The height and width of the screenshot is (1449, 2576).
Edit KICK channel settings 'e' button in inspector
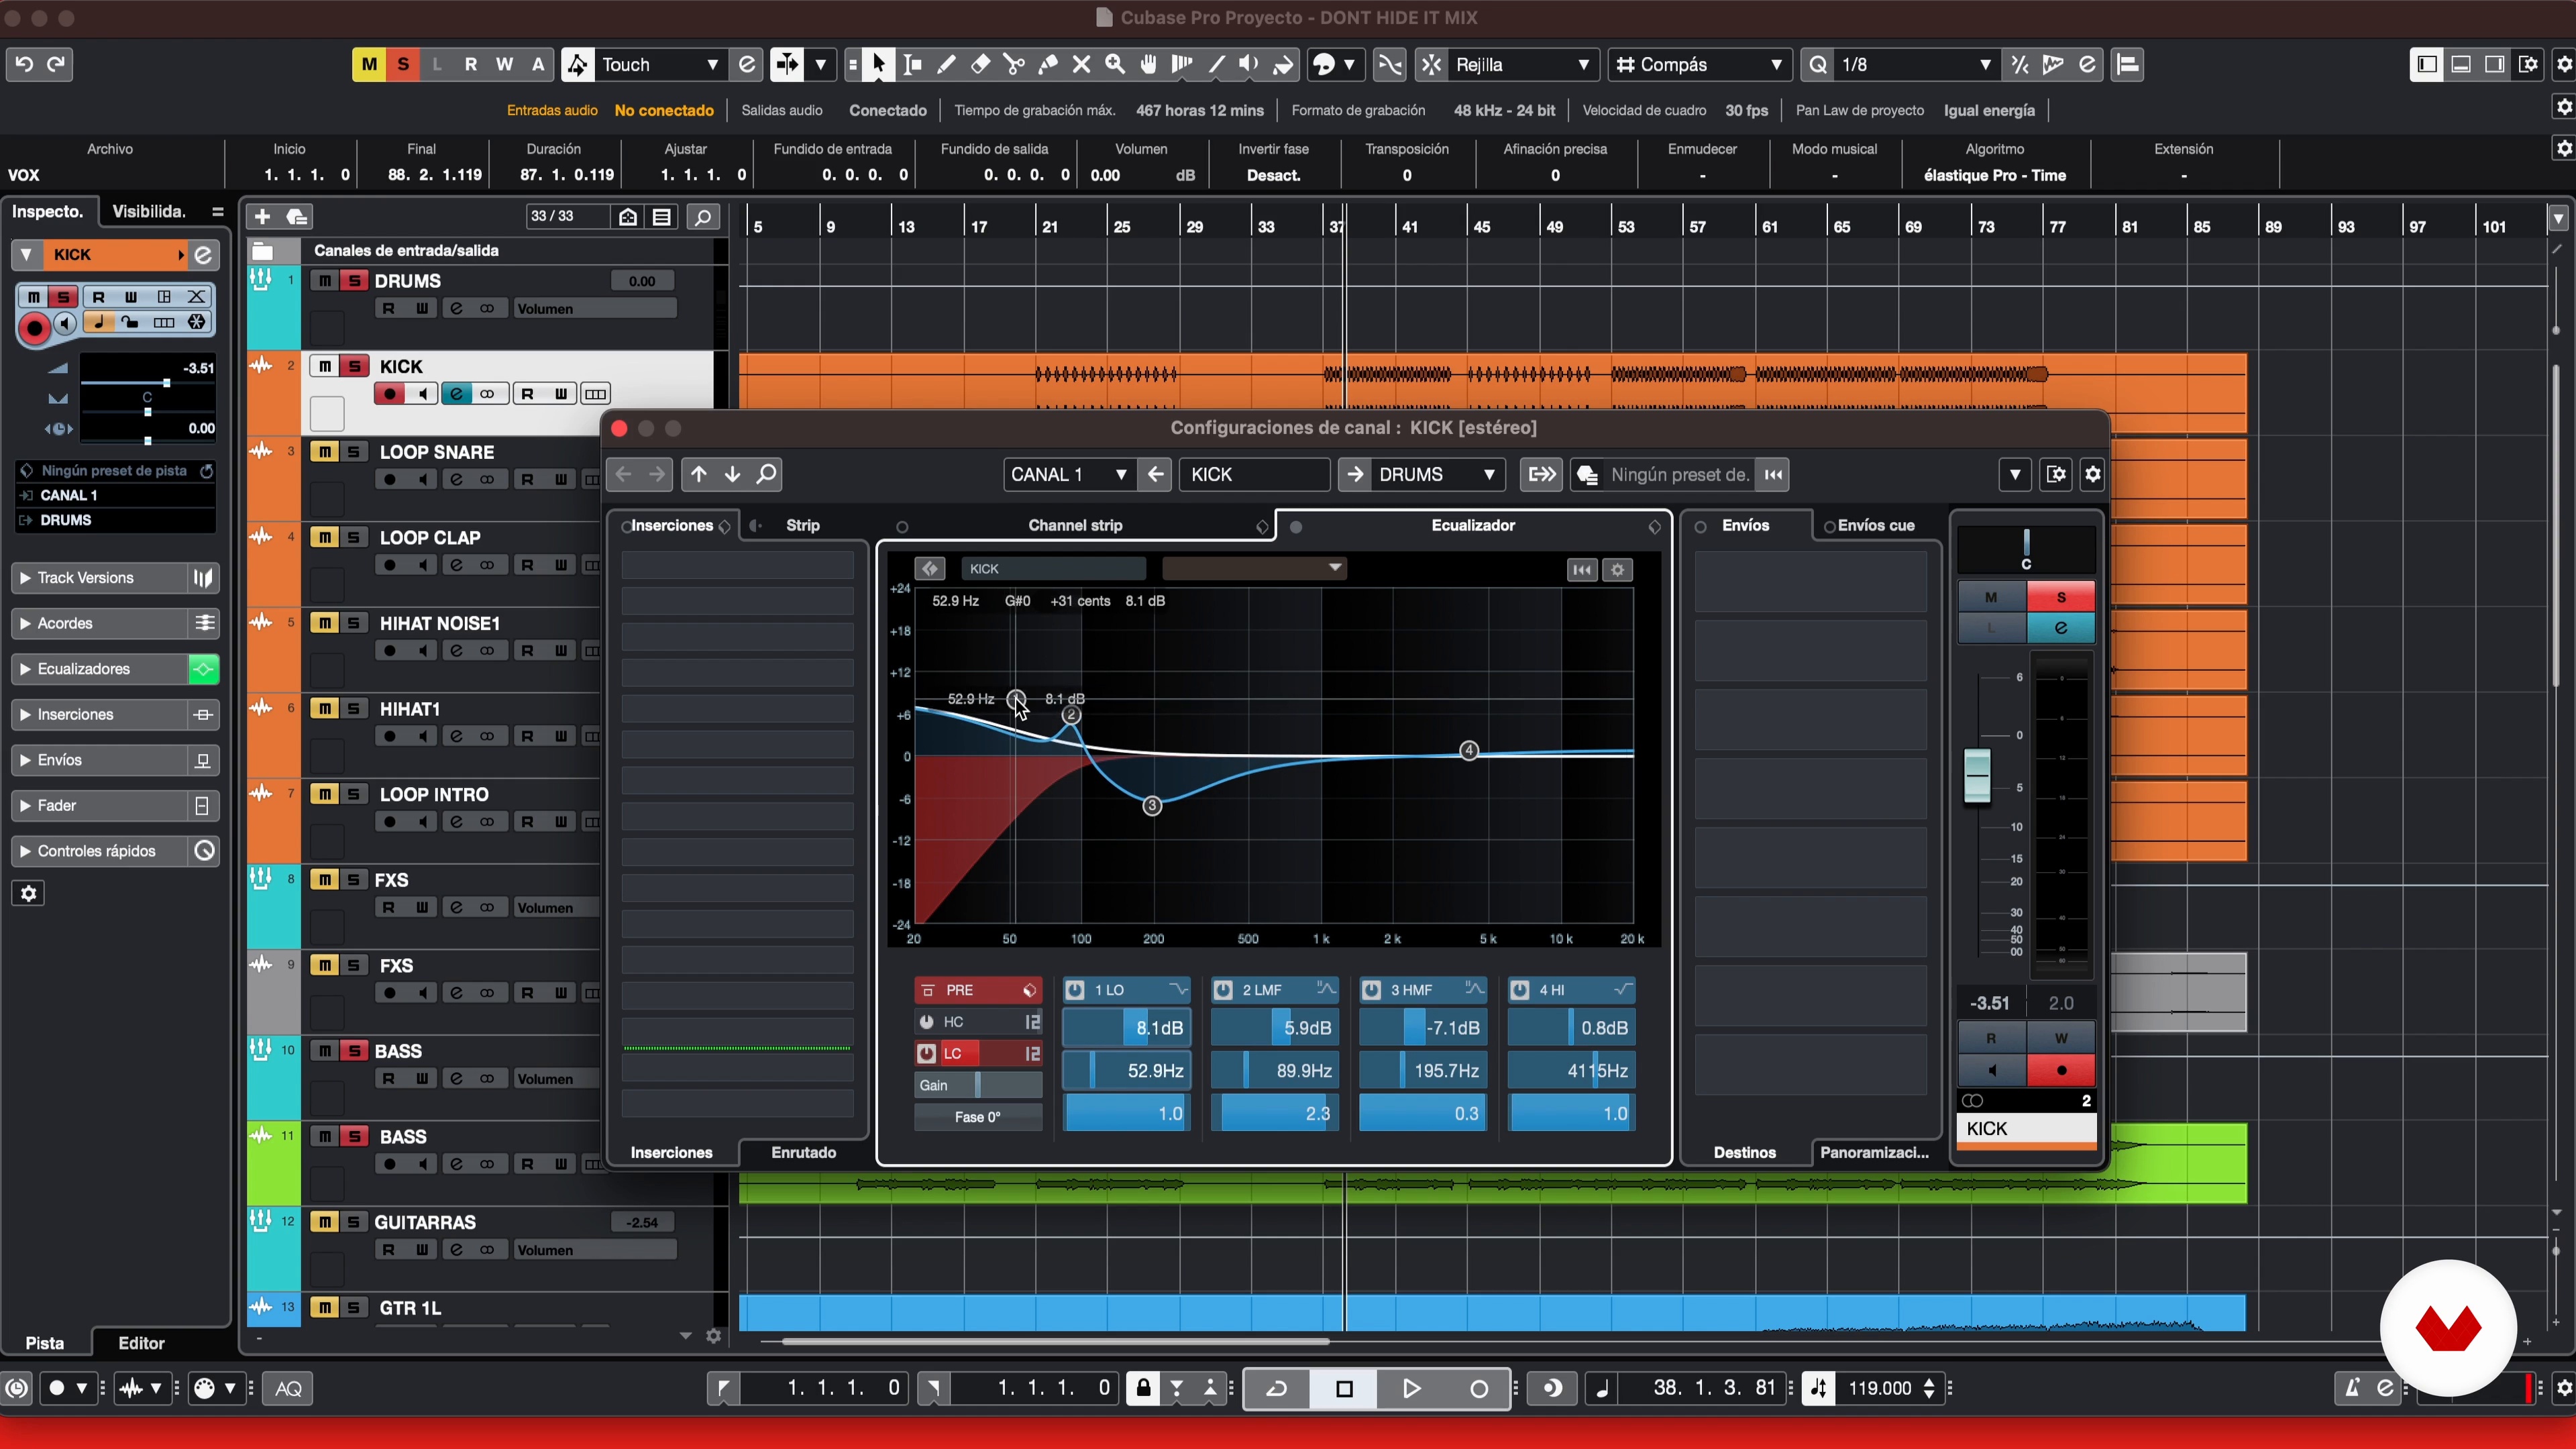pyautogui.click(x=203, y=255)
